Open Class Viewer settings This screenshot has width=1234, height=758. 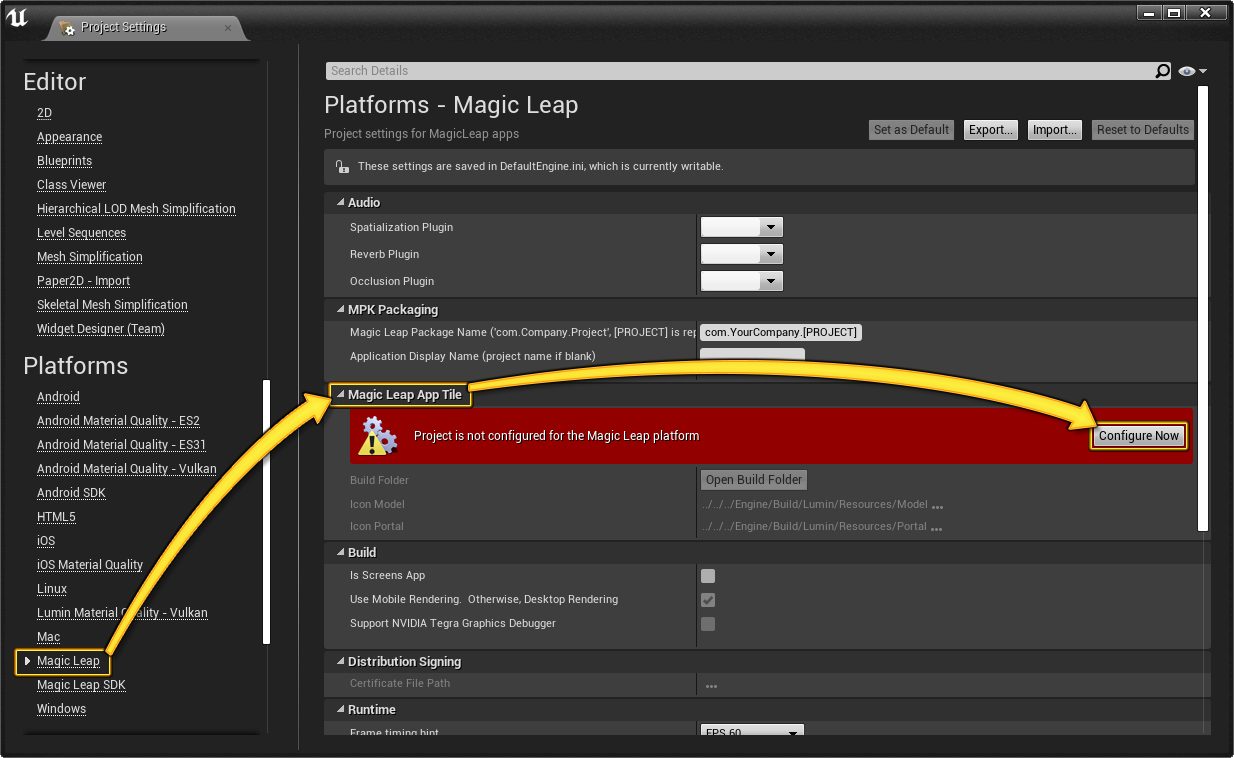(x=71, y=185)
